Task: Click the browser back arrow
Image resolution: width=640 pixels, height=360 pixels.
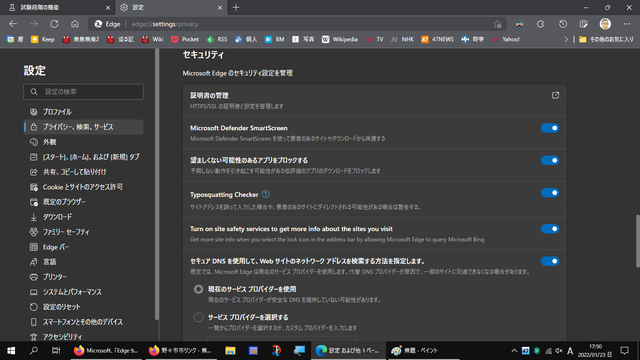Action: pos(13,24)
